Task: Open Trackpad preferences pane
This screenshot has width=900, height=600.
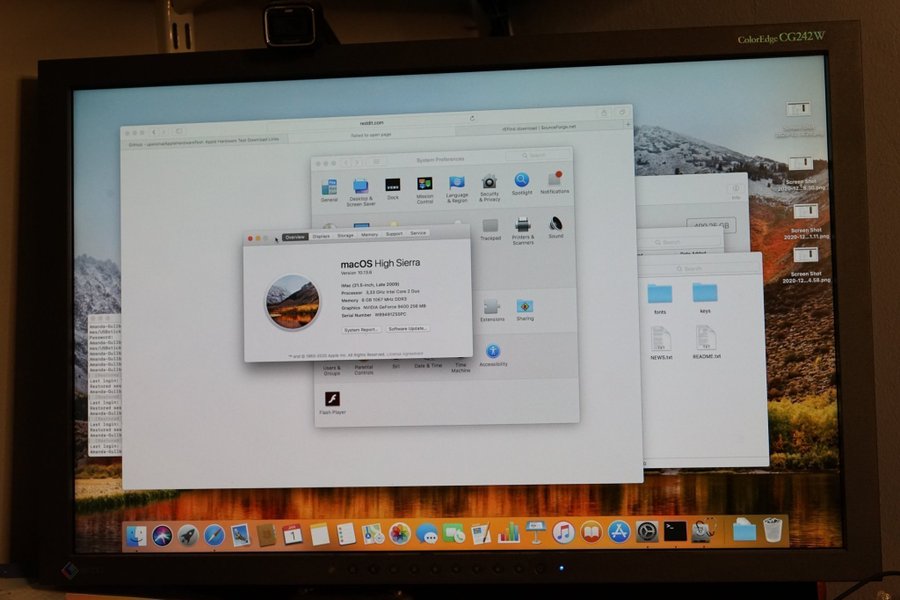Action: click(x=490, y=230)
